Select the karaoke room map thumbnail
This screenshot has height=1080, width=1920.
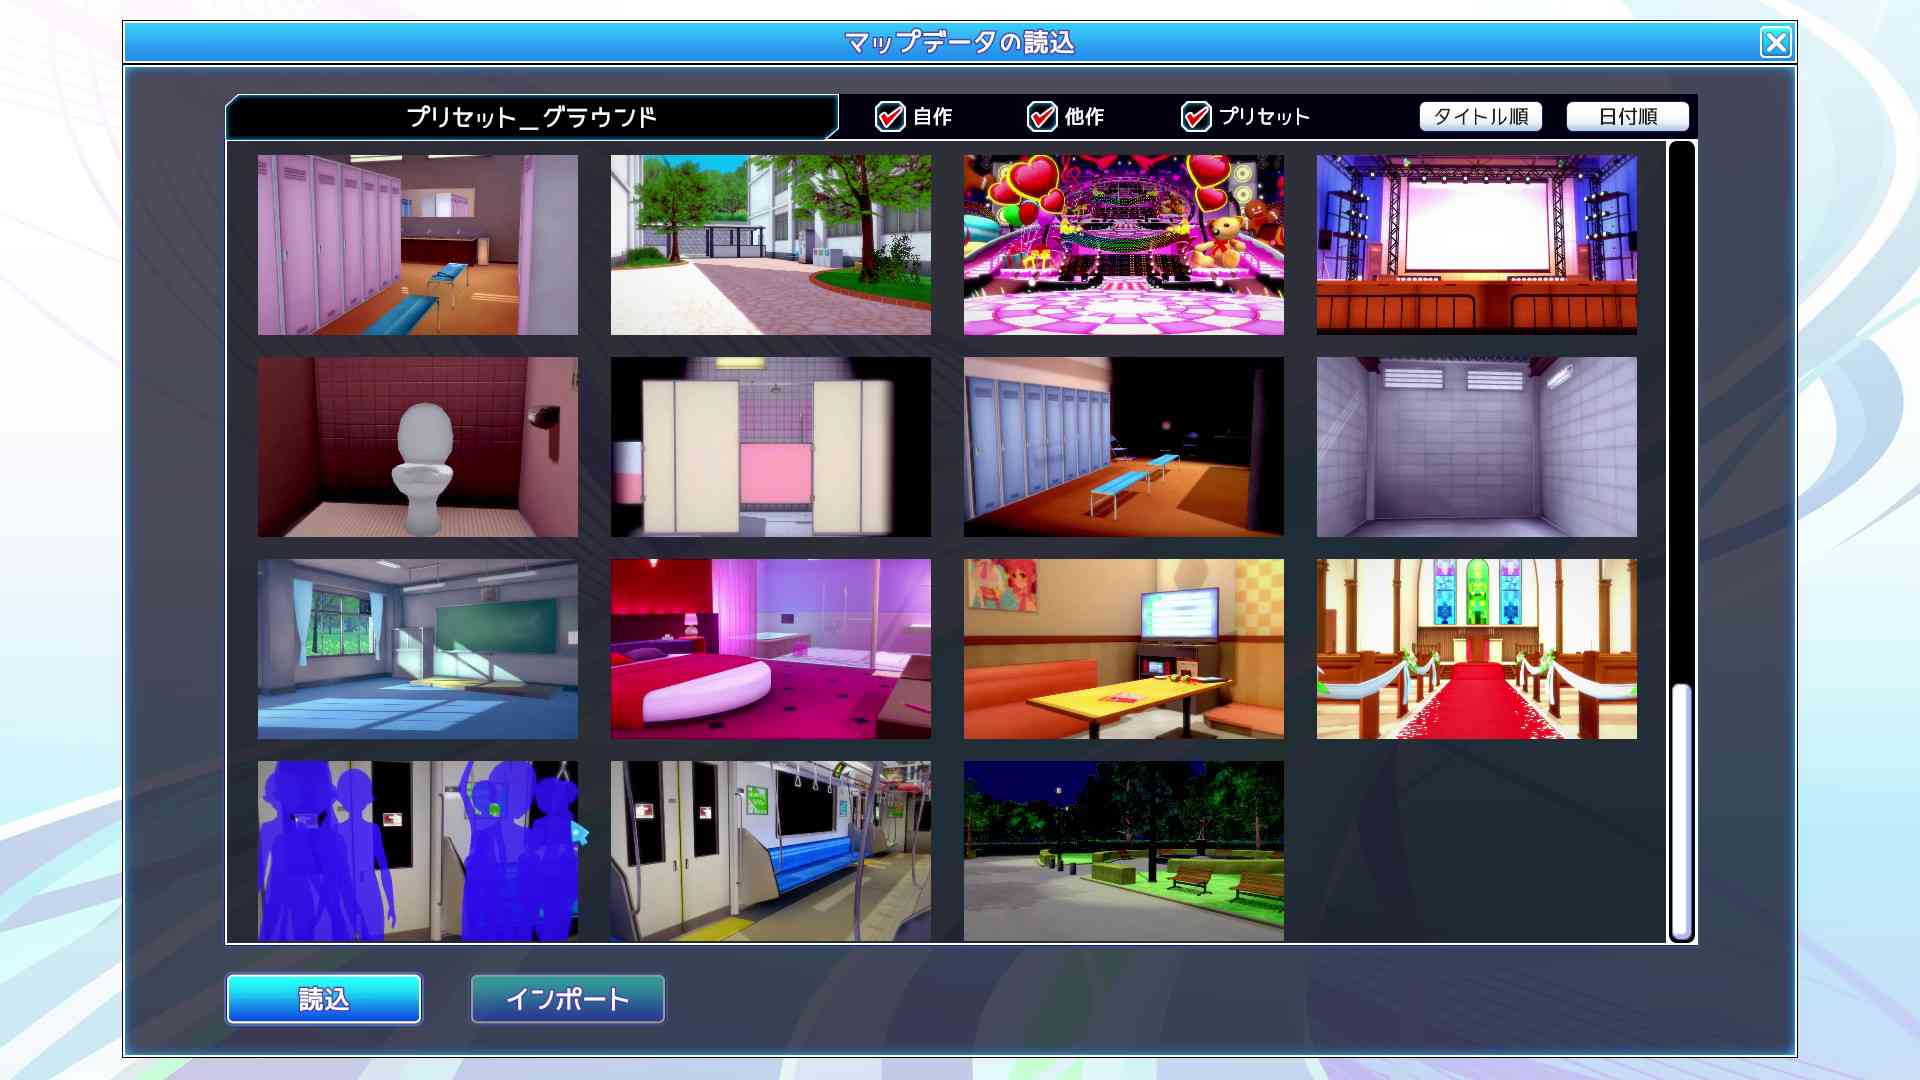click(1124, 649)
